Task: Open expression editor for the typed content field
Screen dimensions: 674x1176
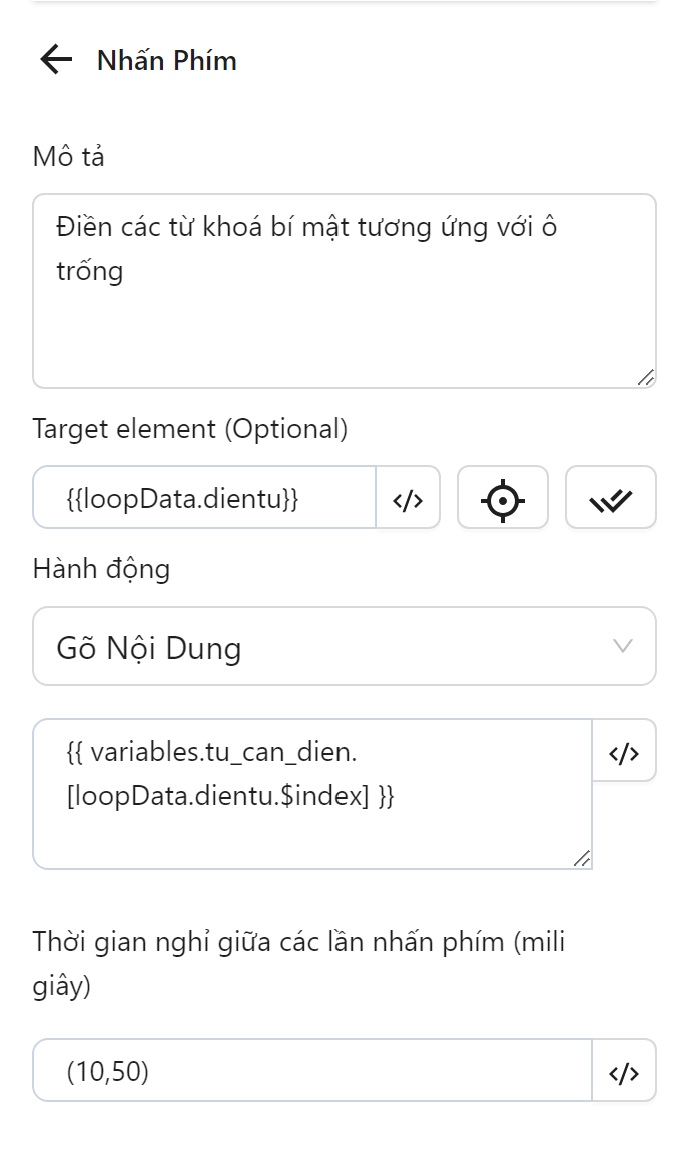Action: [x=624, y=752]
